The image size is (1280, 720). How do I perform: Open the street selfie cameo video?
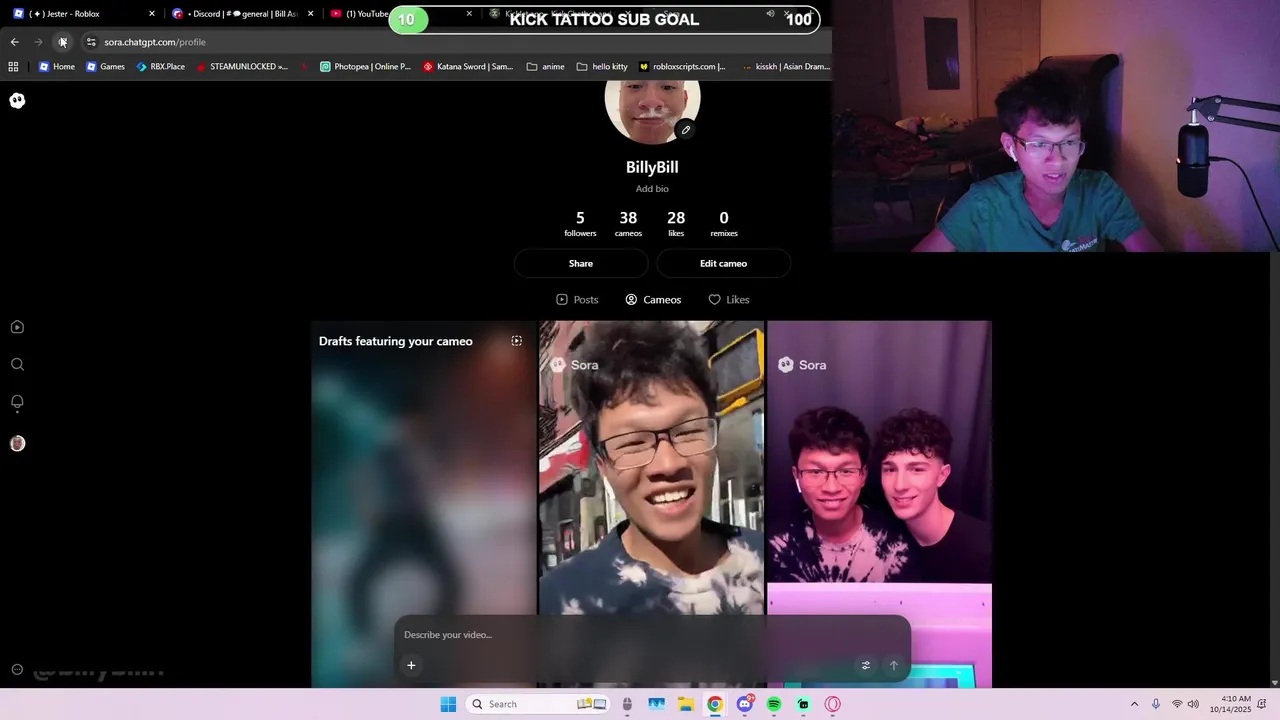point(652,505)
